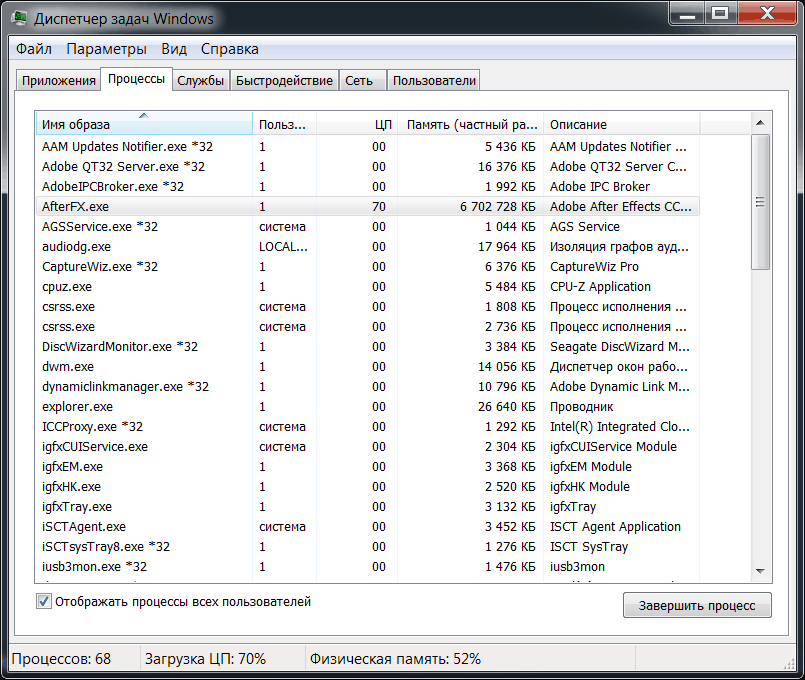Click 'Загрузка ЦП: 70%' status entry
Image resolution: width=805 pixels, height=680 pixels.
tap(205, 658)
